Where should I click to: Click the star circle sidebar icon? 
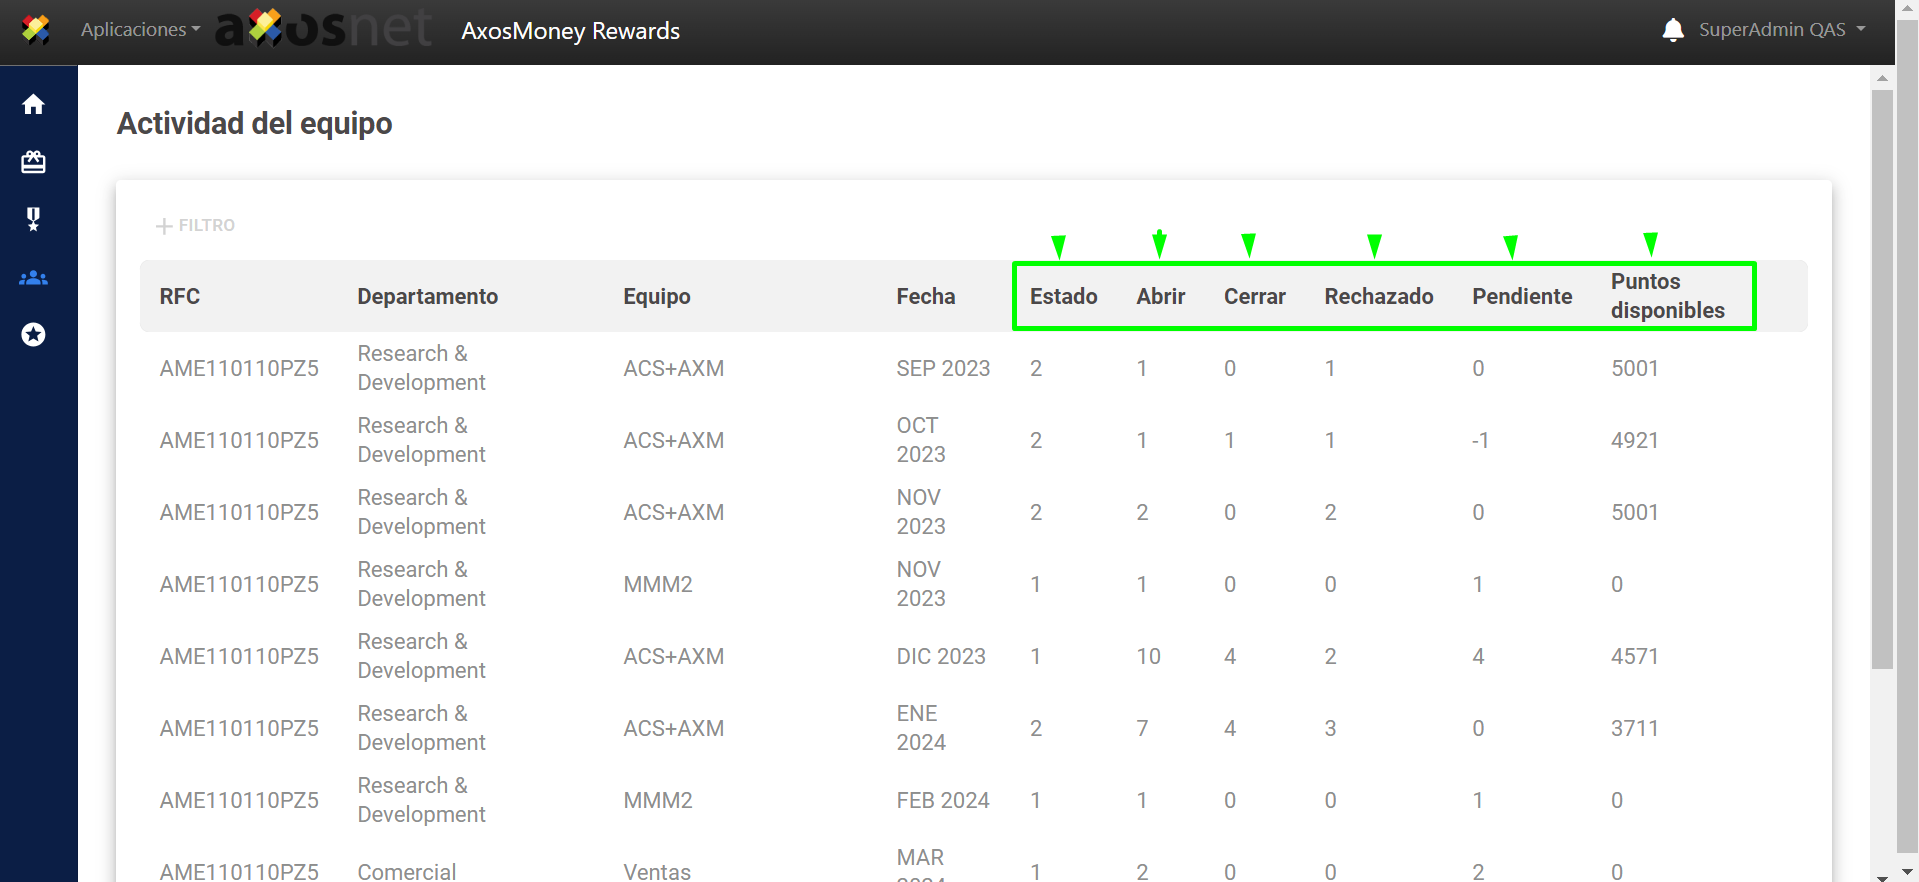[x=33, y=334]
